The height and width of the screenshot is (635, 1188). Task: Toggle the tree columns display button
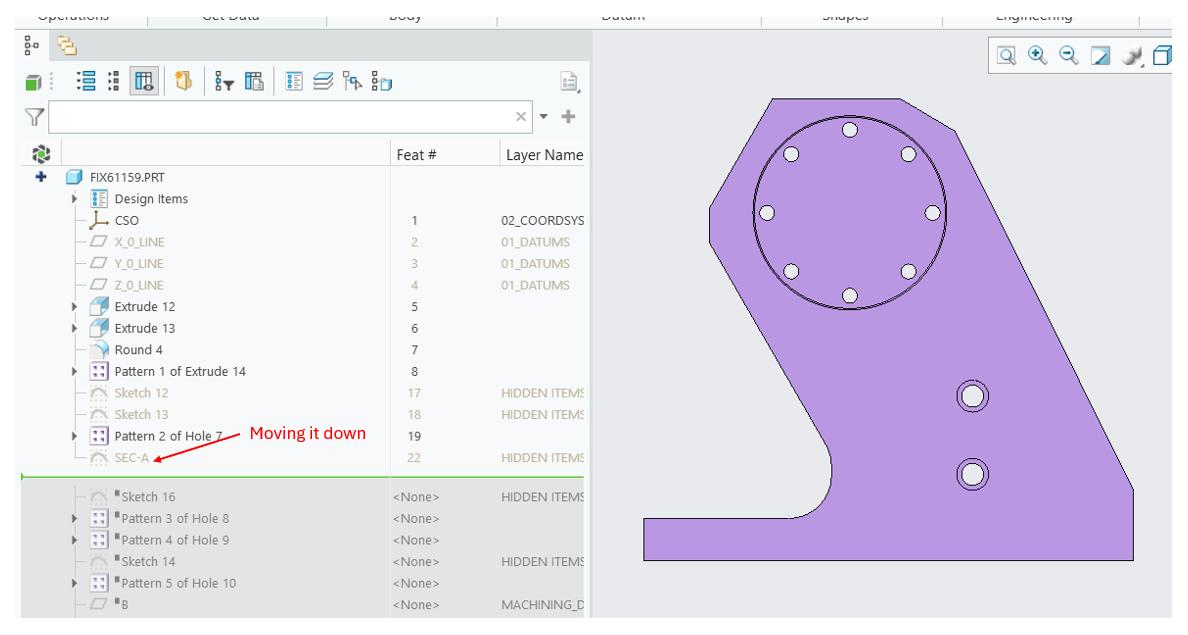coord(143,80)
